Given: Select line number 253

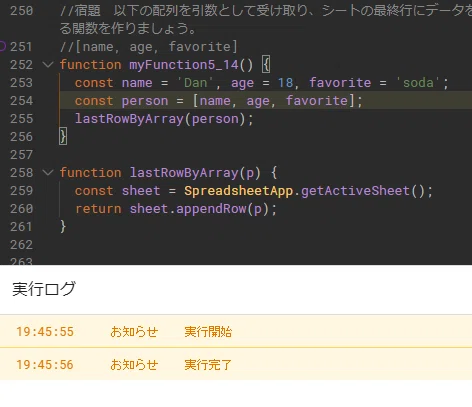Looking at the screenshot, I should [x=21, y=83].
